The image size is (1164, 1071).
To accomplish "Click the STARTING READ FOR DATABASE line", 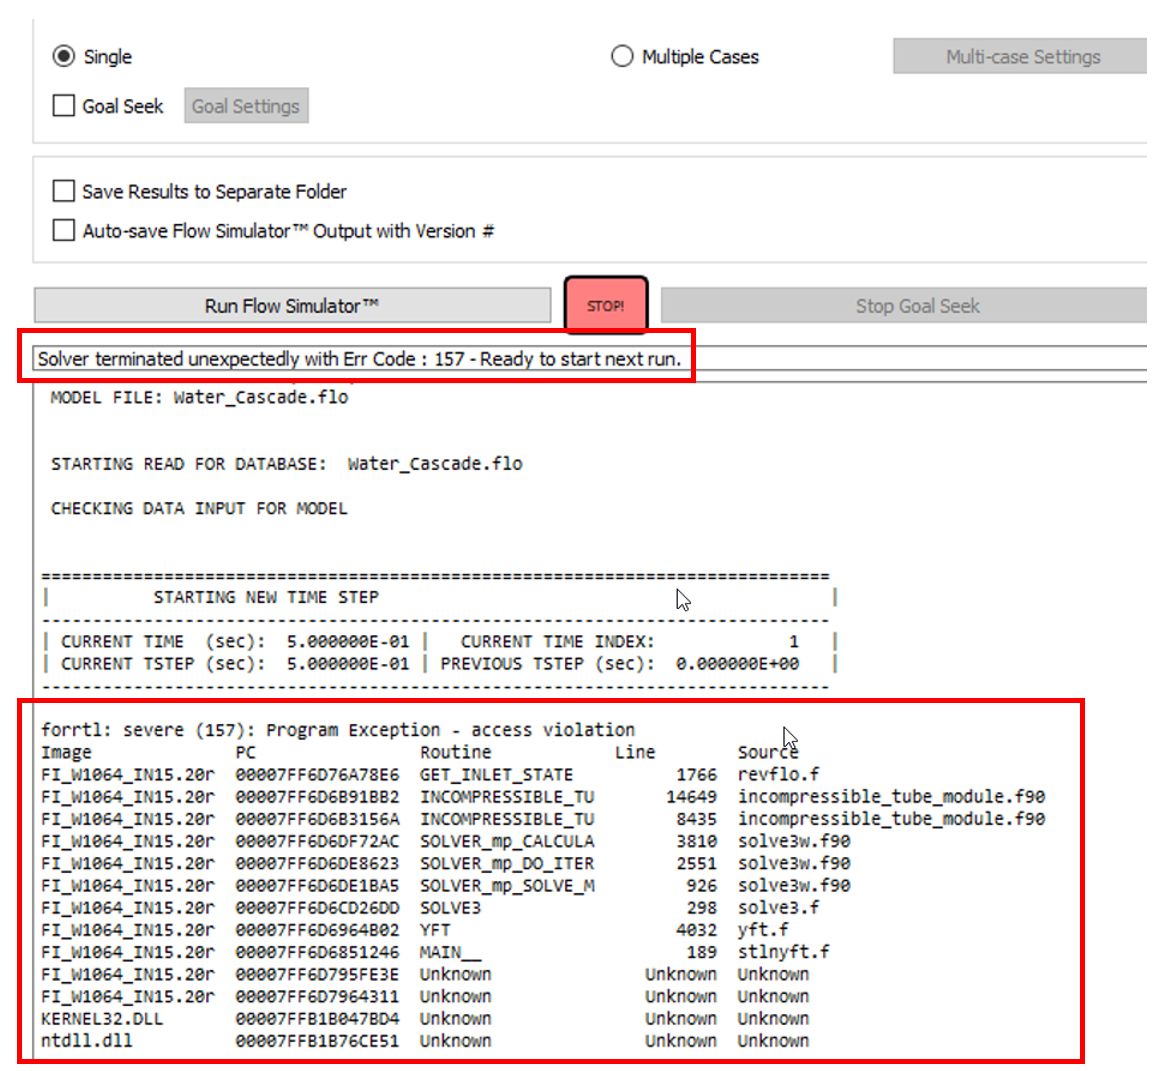I will point(286,464).
